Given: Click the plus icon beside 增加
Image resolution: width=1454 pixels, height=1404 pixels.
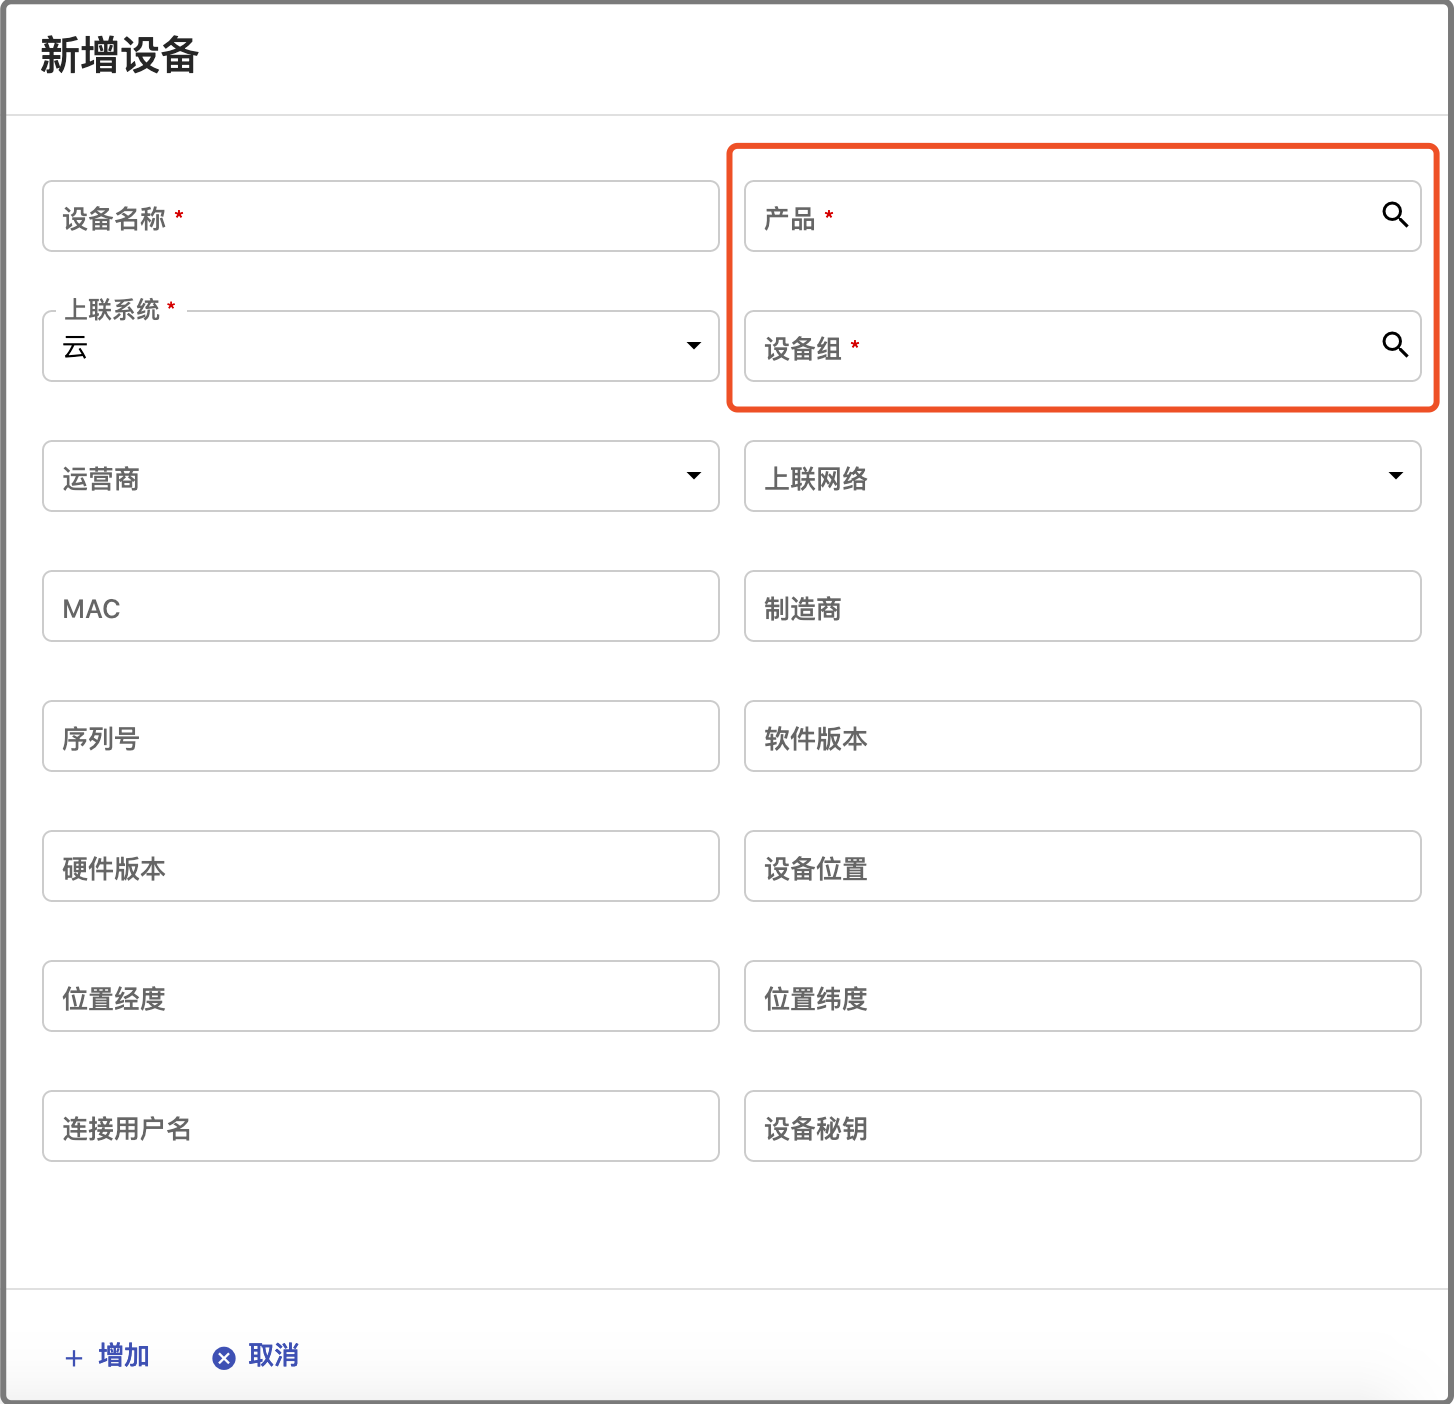Looking at the screenshot, I should tap(74, 1357).
